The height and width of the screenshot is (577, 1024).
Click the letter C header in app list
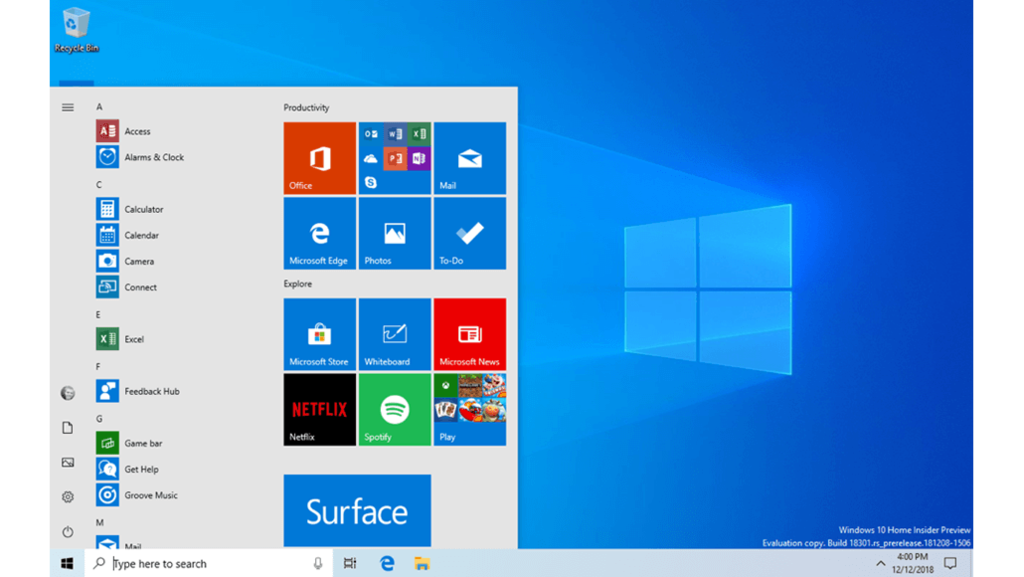point(99,185)
